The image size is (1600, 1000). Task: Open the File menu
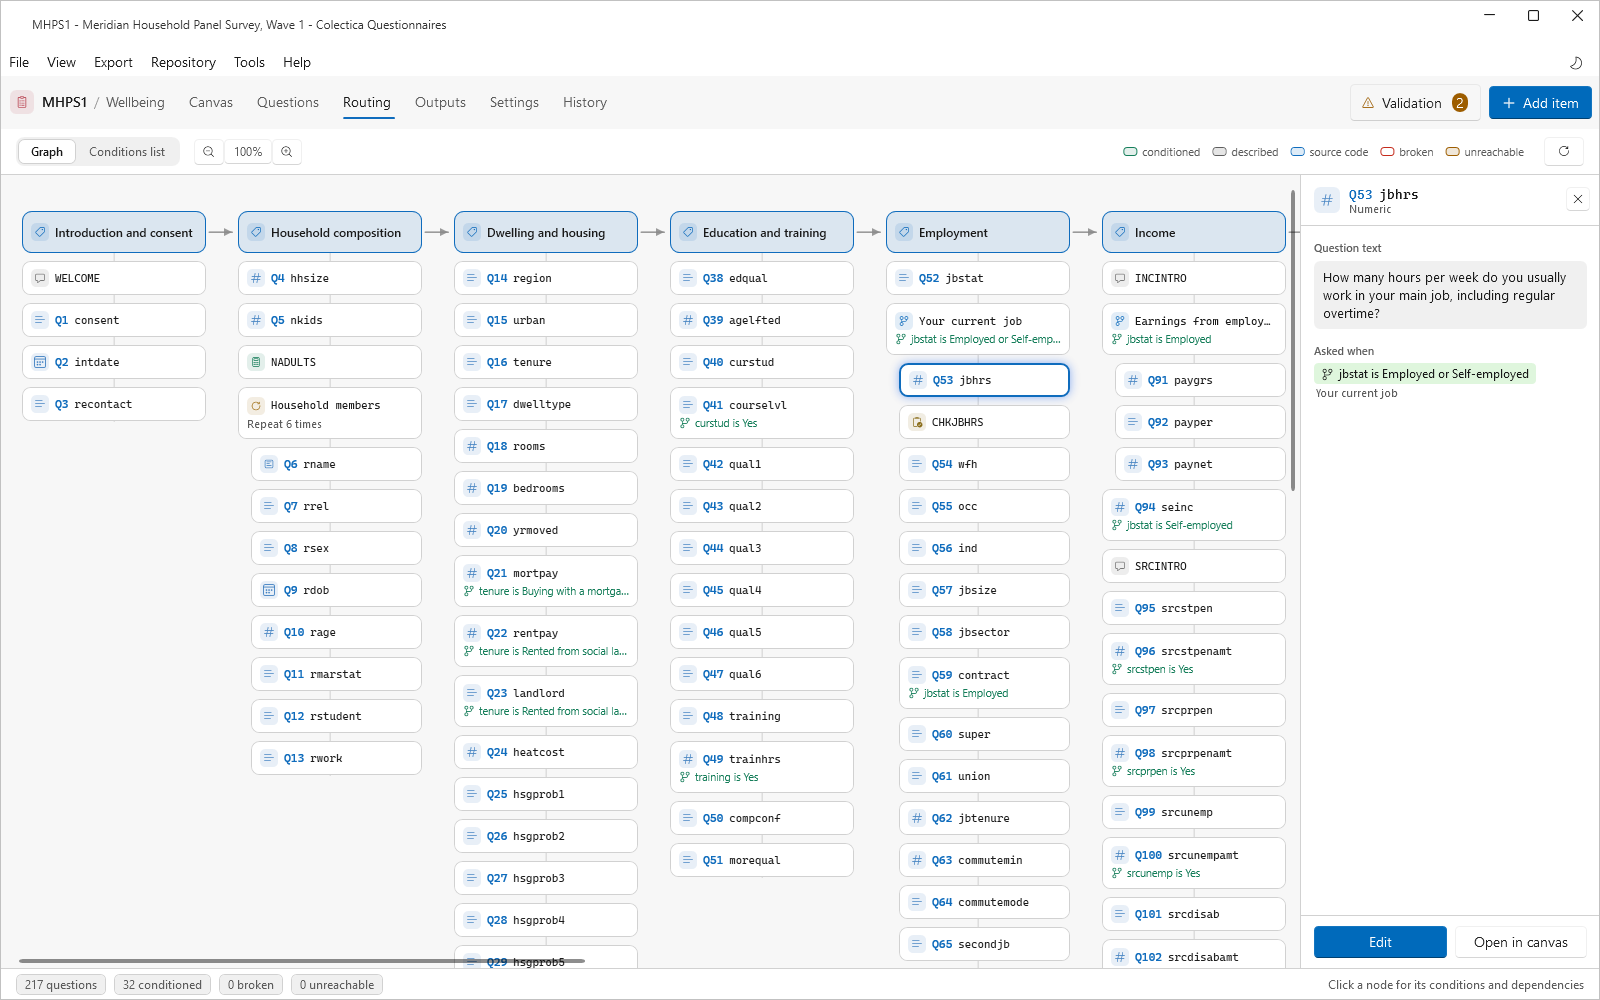tap(19, 62)
